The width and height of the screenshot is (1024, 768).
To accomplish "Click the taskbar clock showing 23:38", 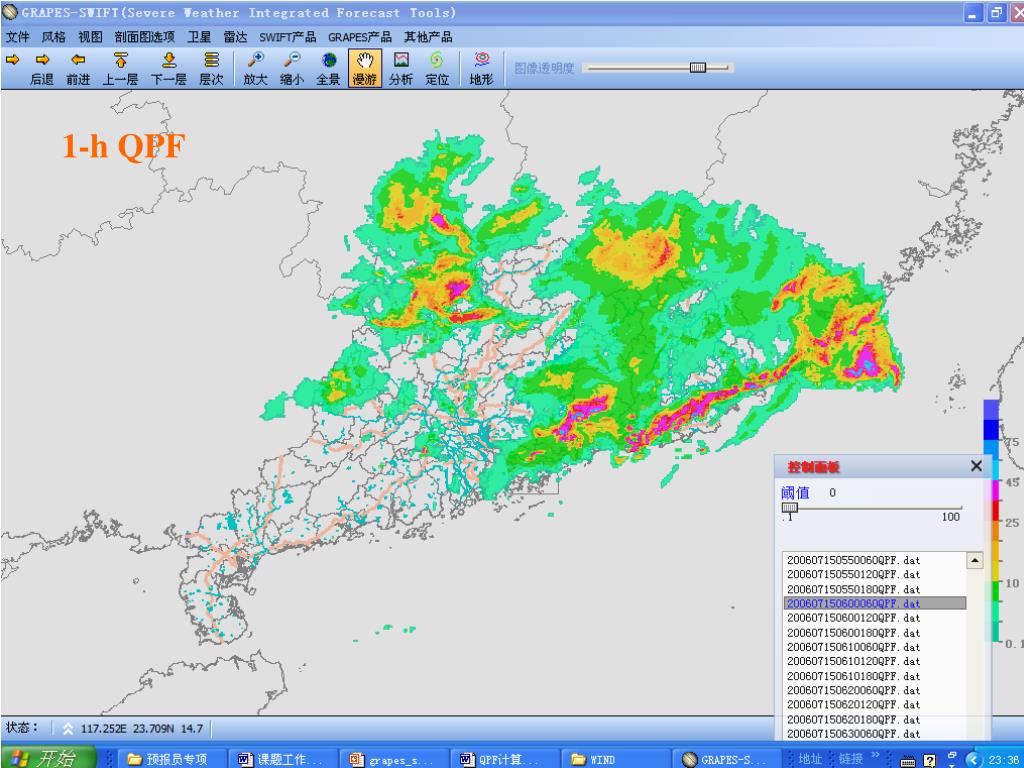I will (x=1006, y=760).
